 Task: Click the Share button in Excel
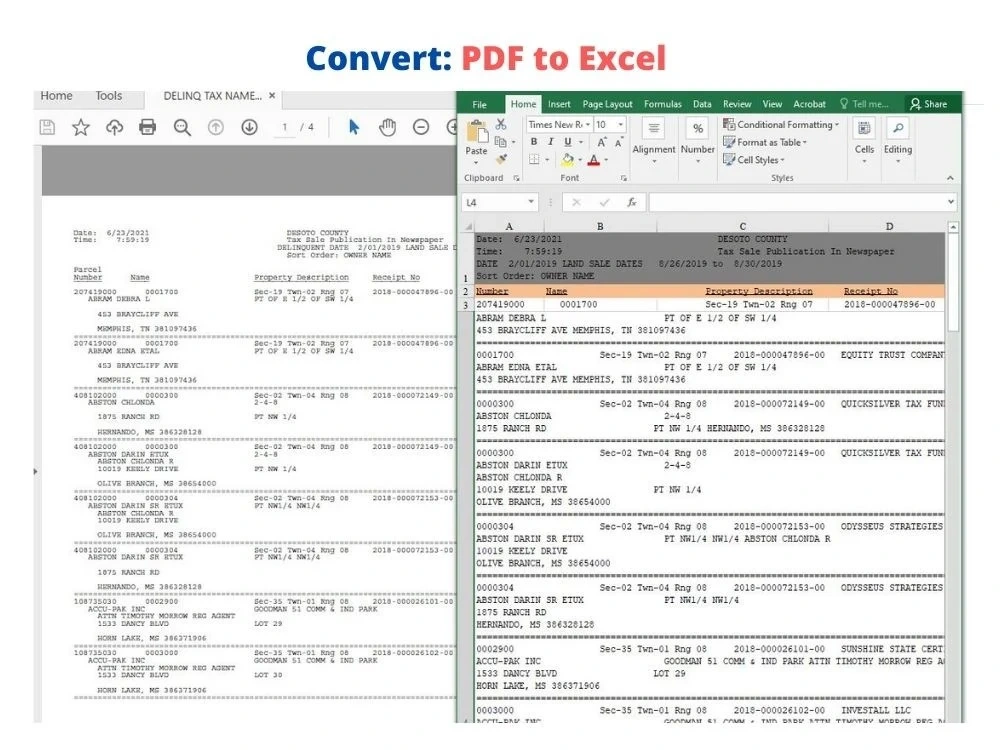(x=926, y=104)
